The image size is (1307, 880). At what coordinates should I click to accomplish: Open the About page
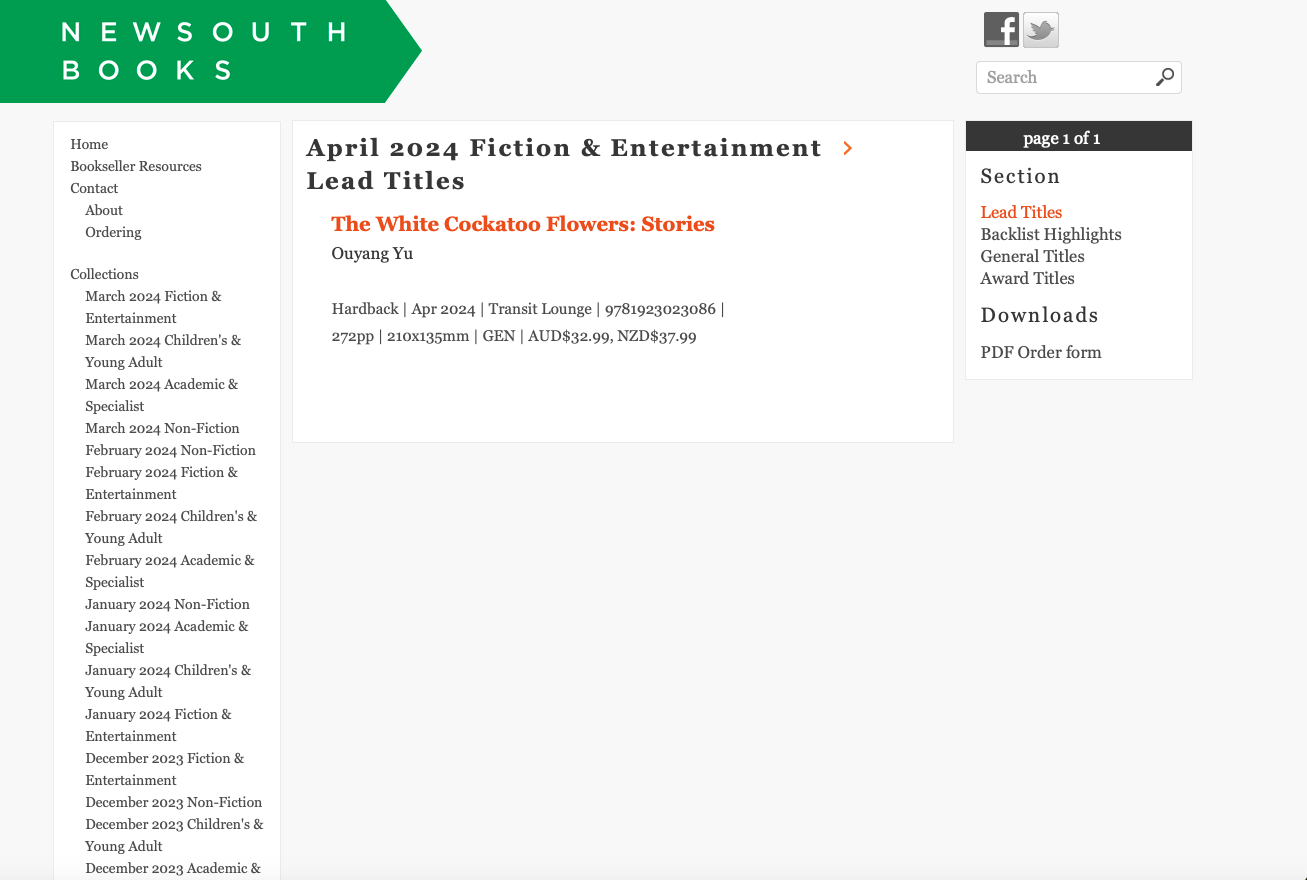click(x=104, y=210)
